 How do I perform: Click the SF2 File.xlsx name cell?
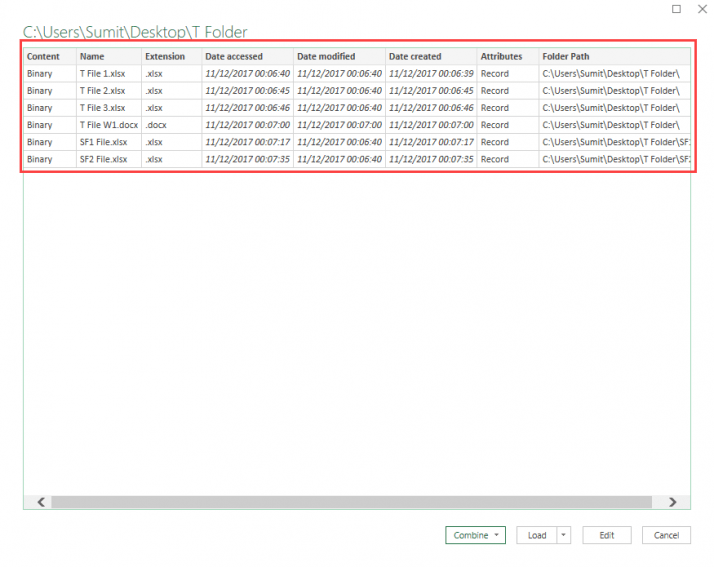coord(109,159)
